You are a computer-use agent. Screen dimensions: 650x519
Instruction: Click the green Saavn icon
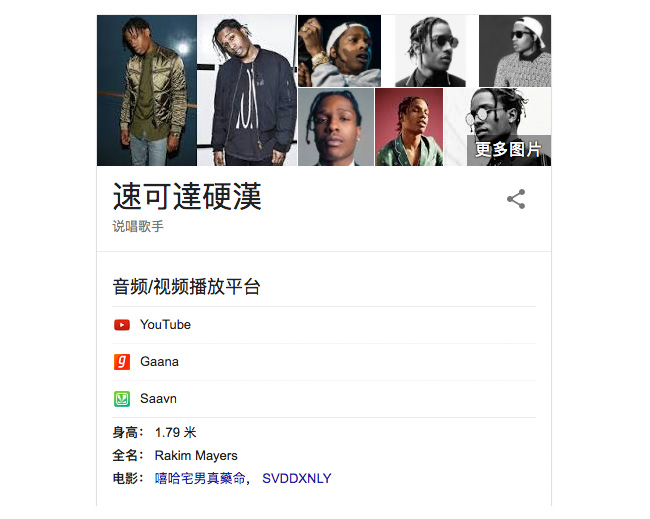click(x=122, y=399)
